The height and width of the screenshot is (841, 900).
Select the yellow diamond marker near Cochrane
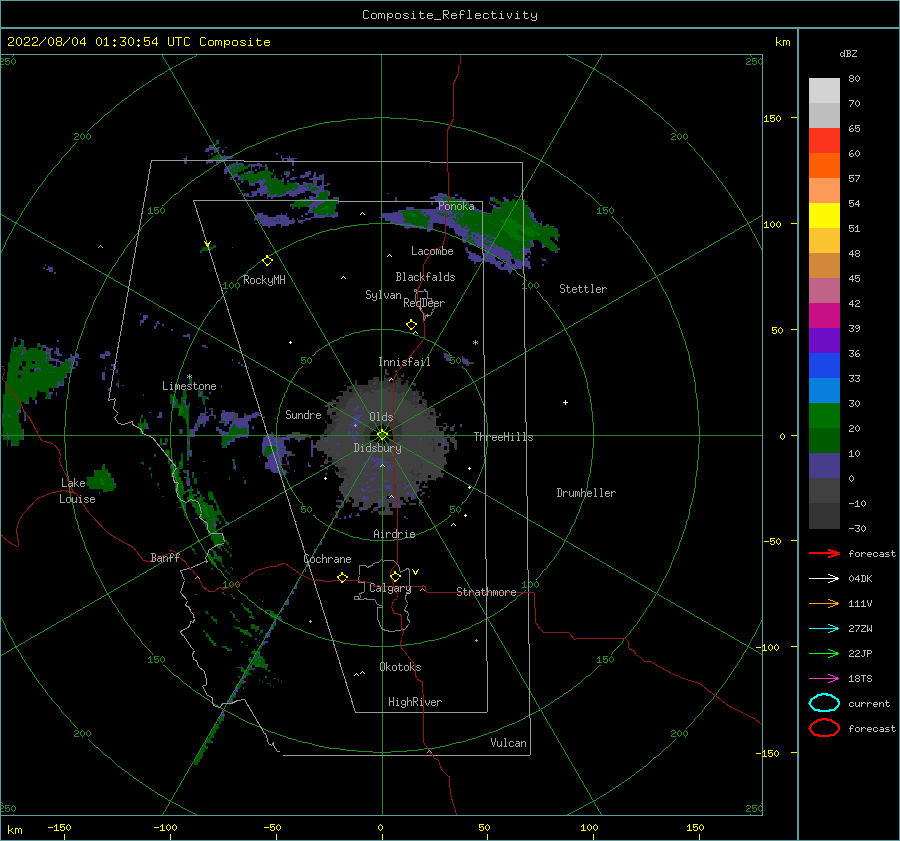343,577
